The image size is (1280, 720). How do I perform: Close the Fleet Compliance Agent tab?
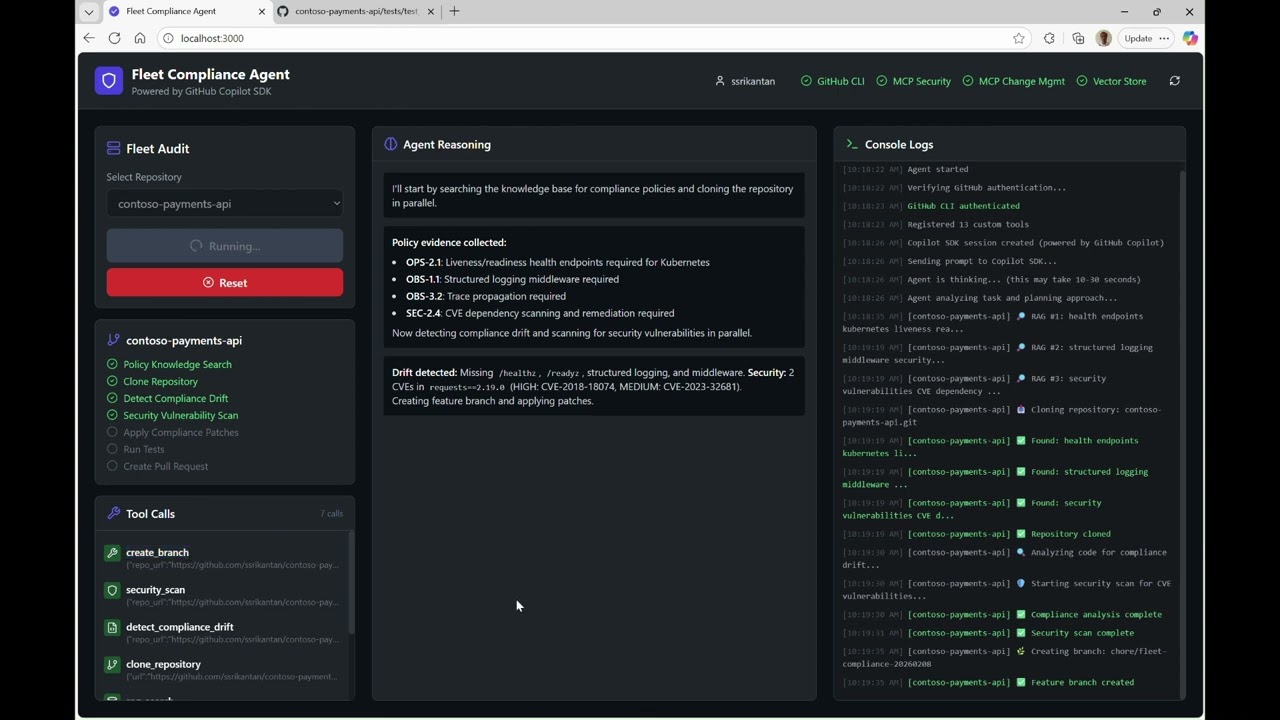262,11
